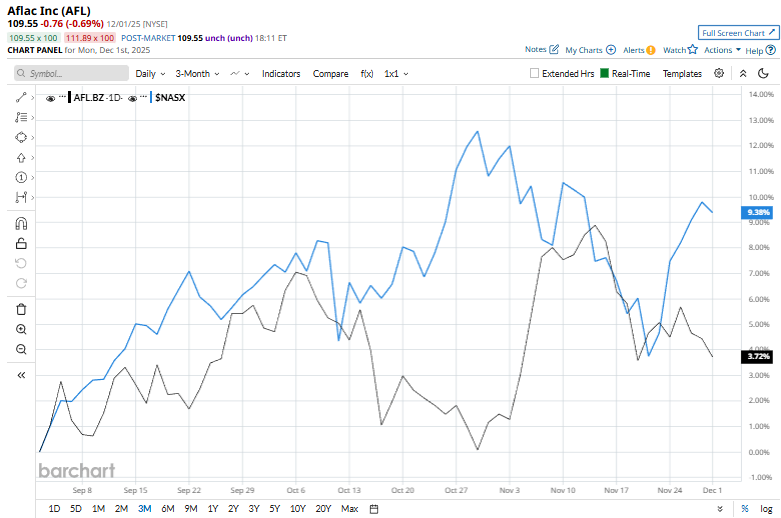Collapse the drawing tools sidebar
Viewport: 781px width, 518px height.
[21, 375]
